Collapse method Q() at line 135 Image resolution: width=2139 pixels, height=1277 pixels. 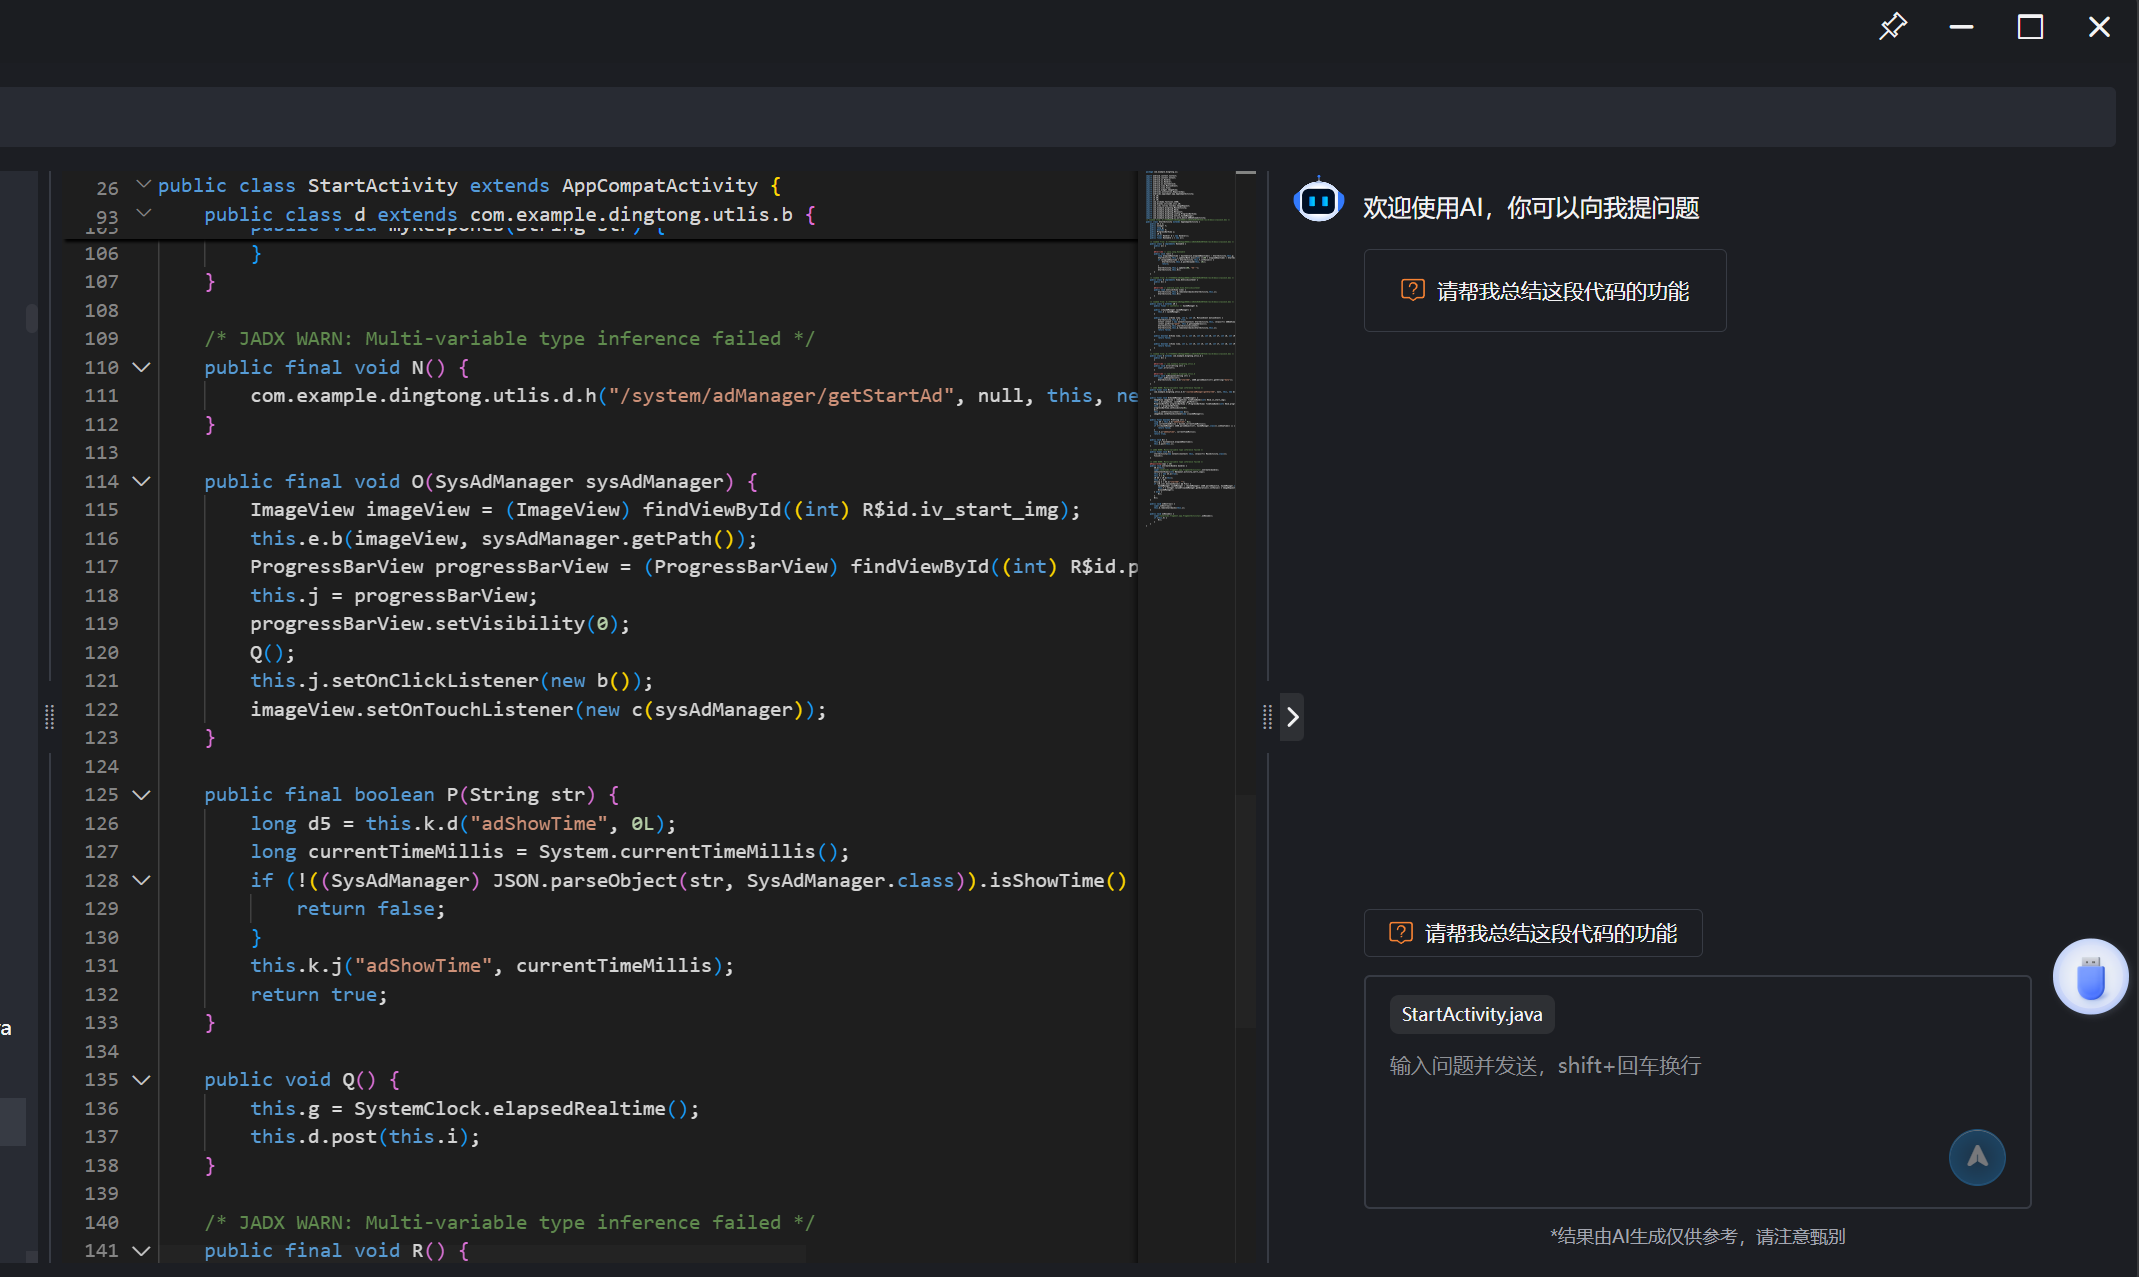click(x=142, y=1080)
